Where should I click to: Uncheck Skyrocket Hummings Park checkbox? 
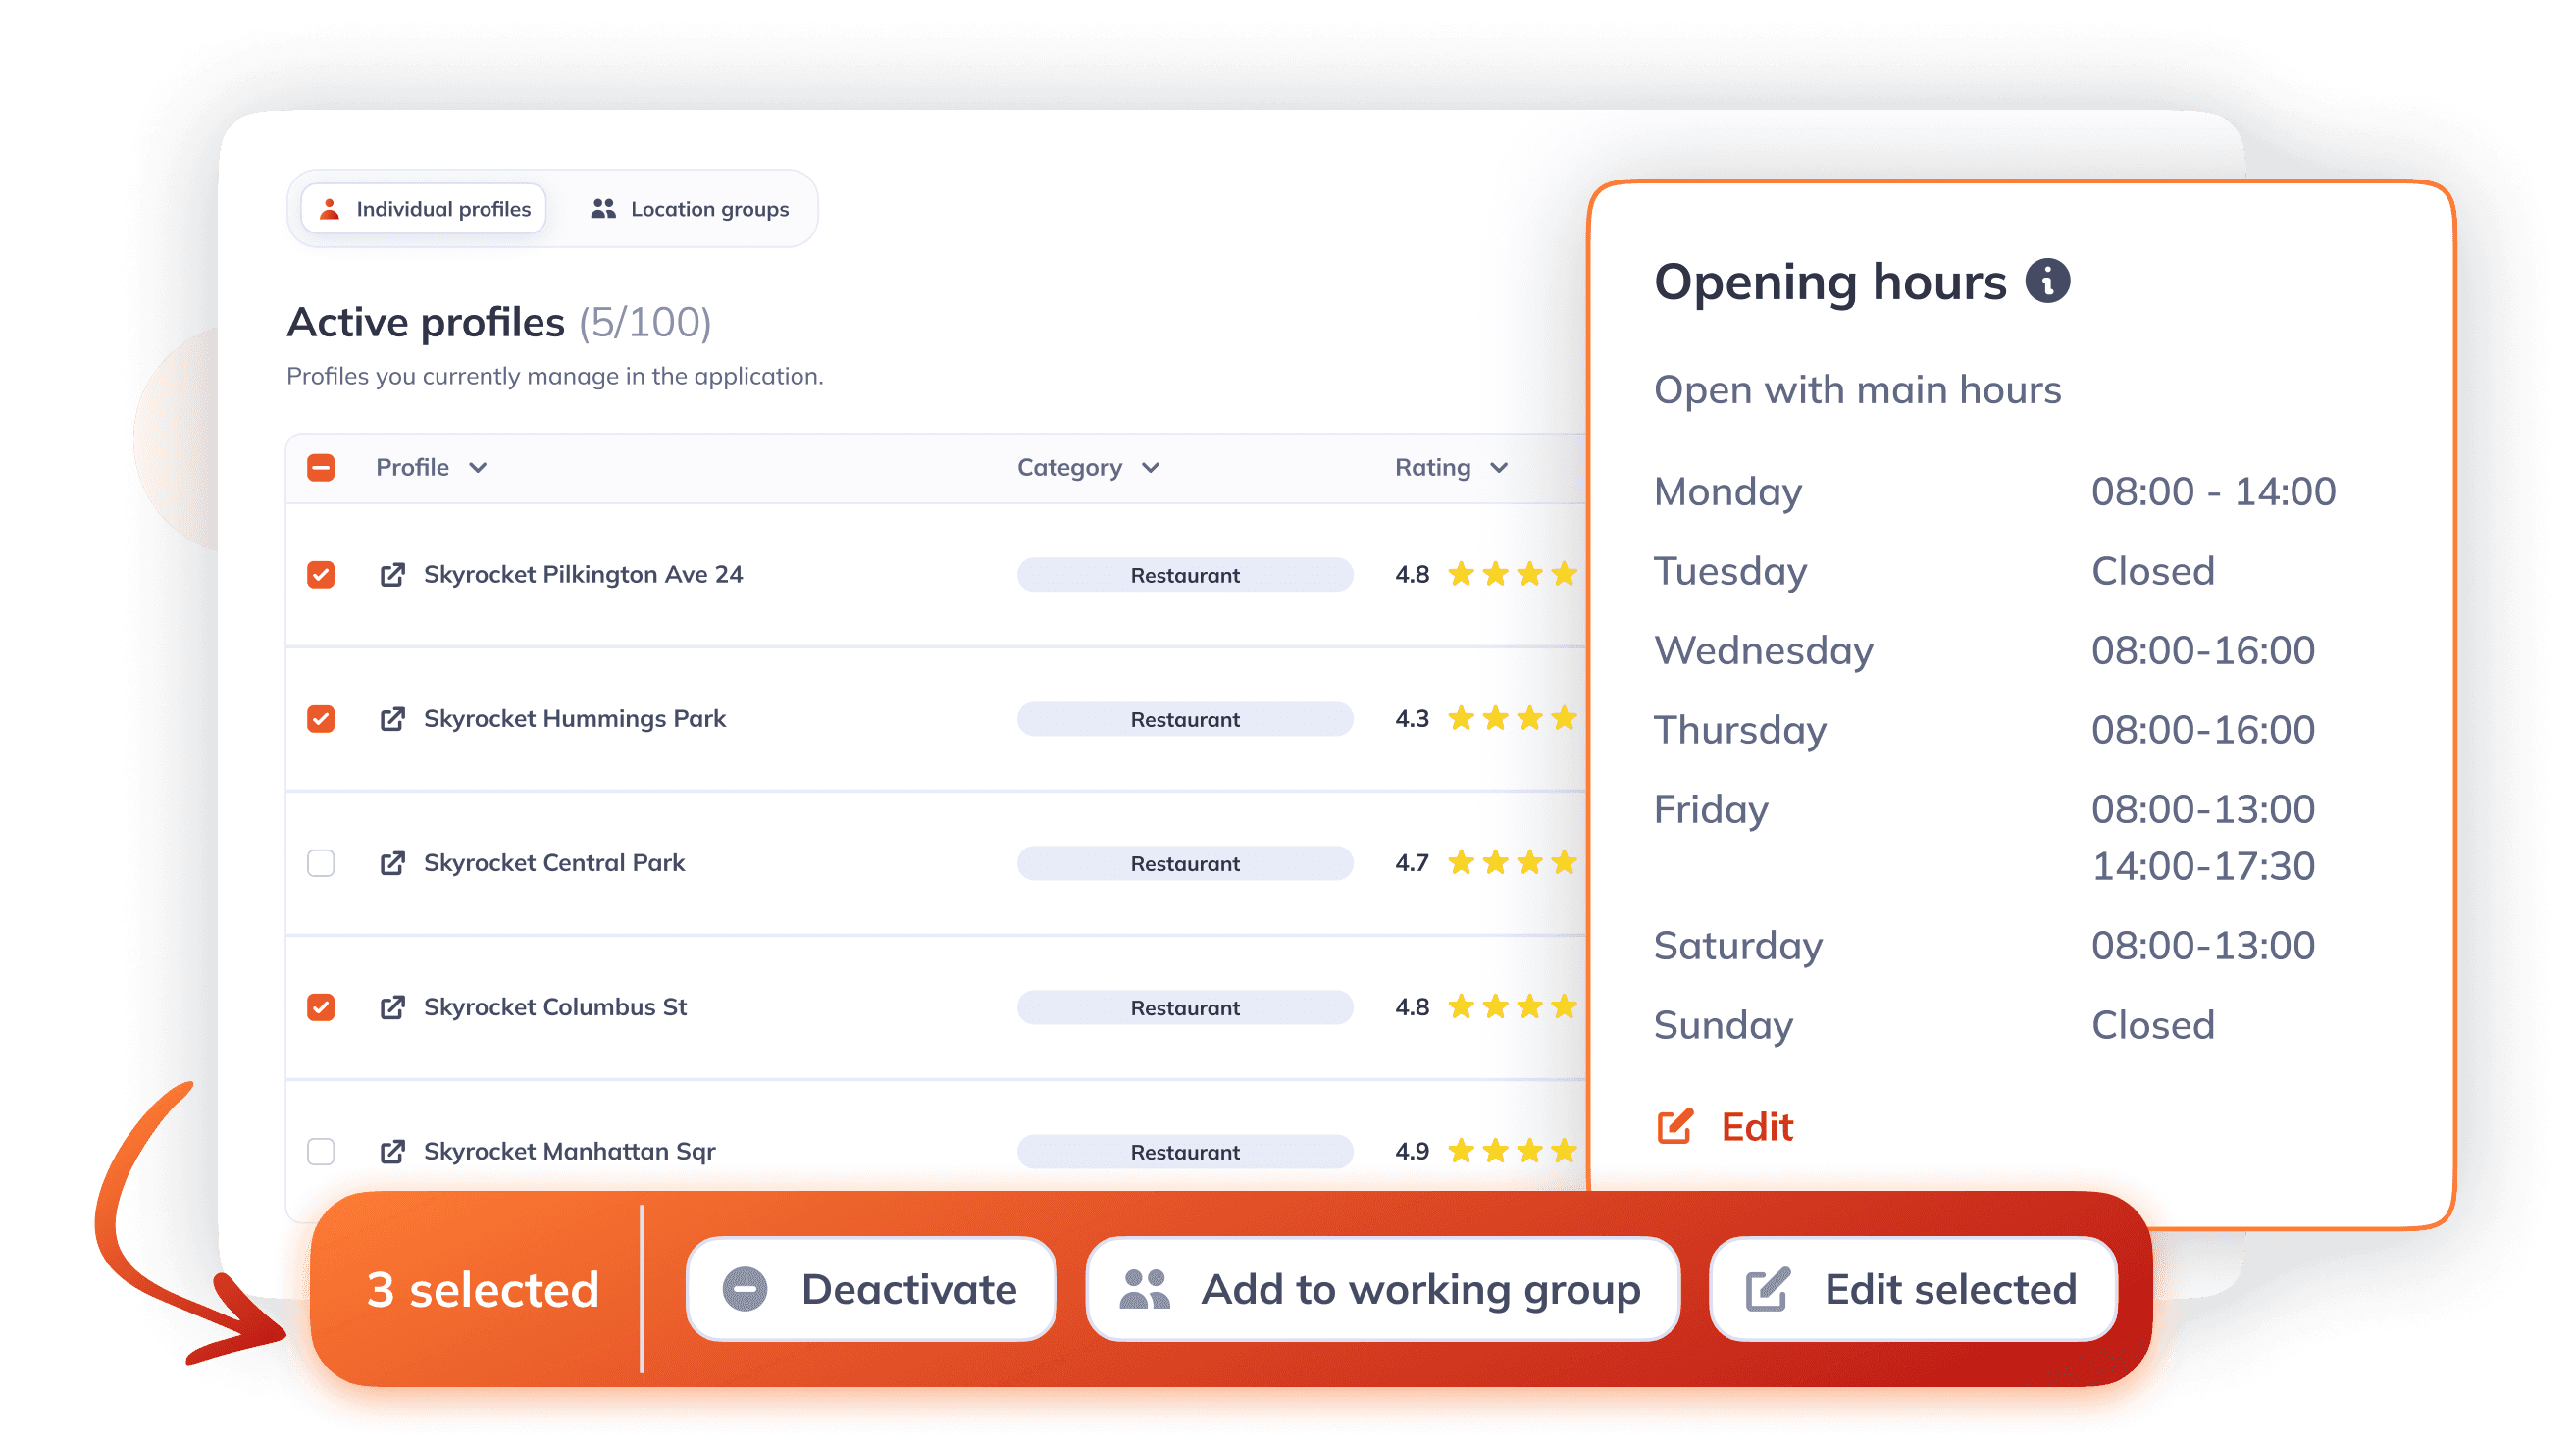pos(321,718)
